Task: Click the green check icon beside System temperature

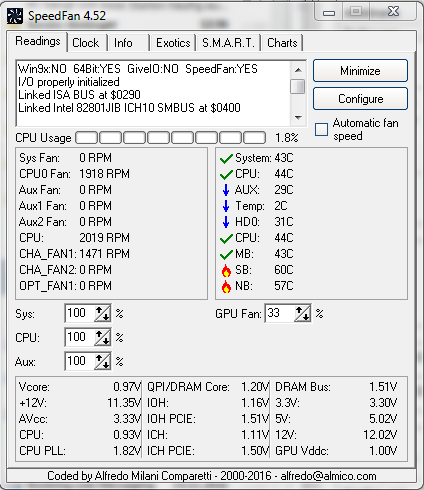Action: 226,159
